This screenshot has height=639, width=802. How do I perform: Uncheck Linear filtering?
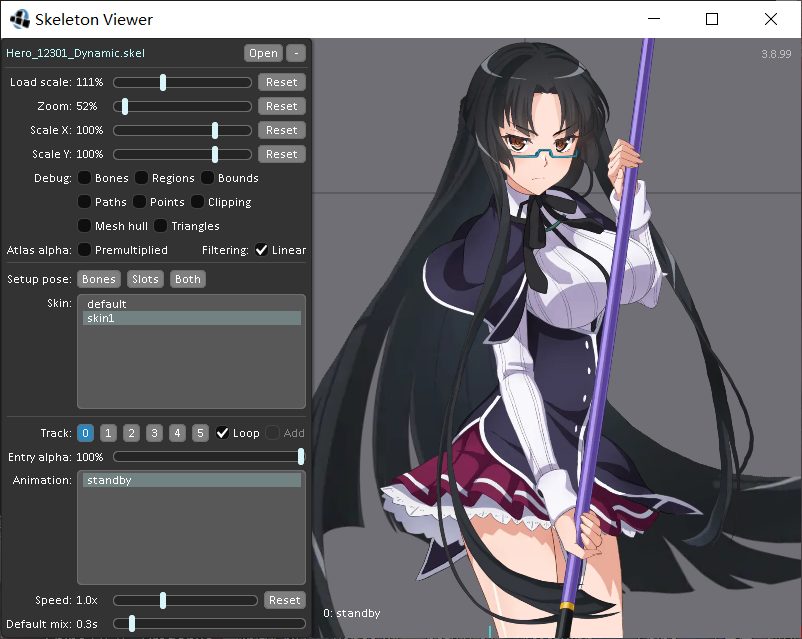(x=261, y=250)
